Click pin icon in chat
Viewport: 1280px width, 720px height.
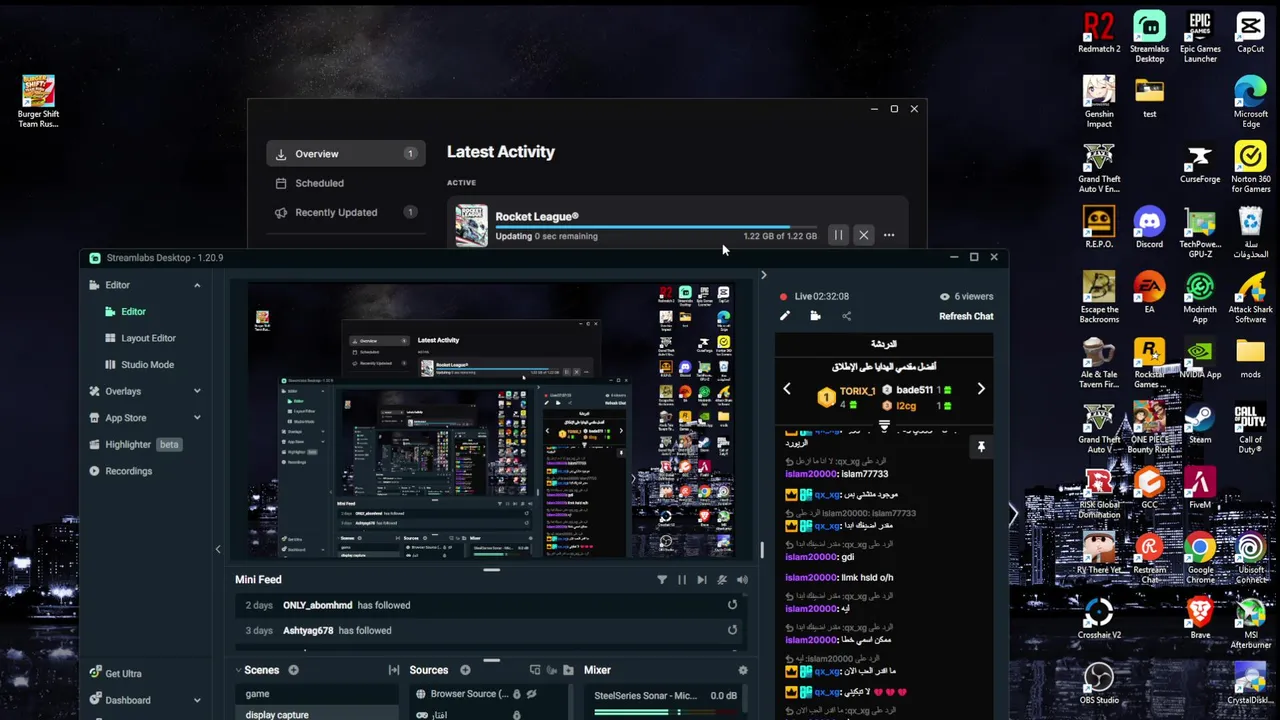tap(981, 447)
